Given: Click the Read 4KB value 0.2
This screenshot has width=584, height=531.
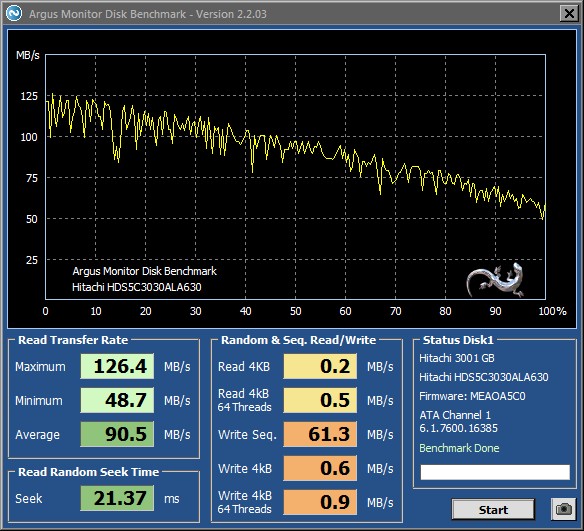Looking at the screenshot, I should (x=320, y=366).
